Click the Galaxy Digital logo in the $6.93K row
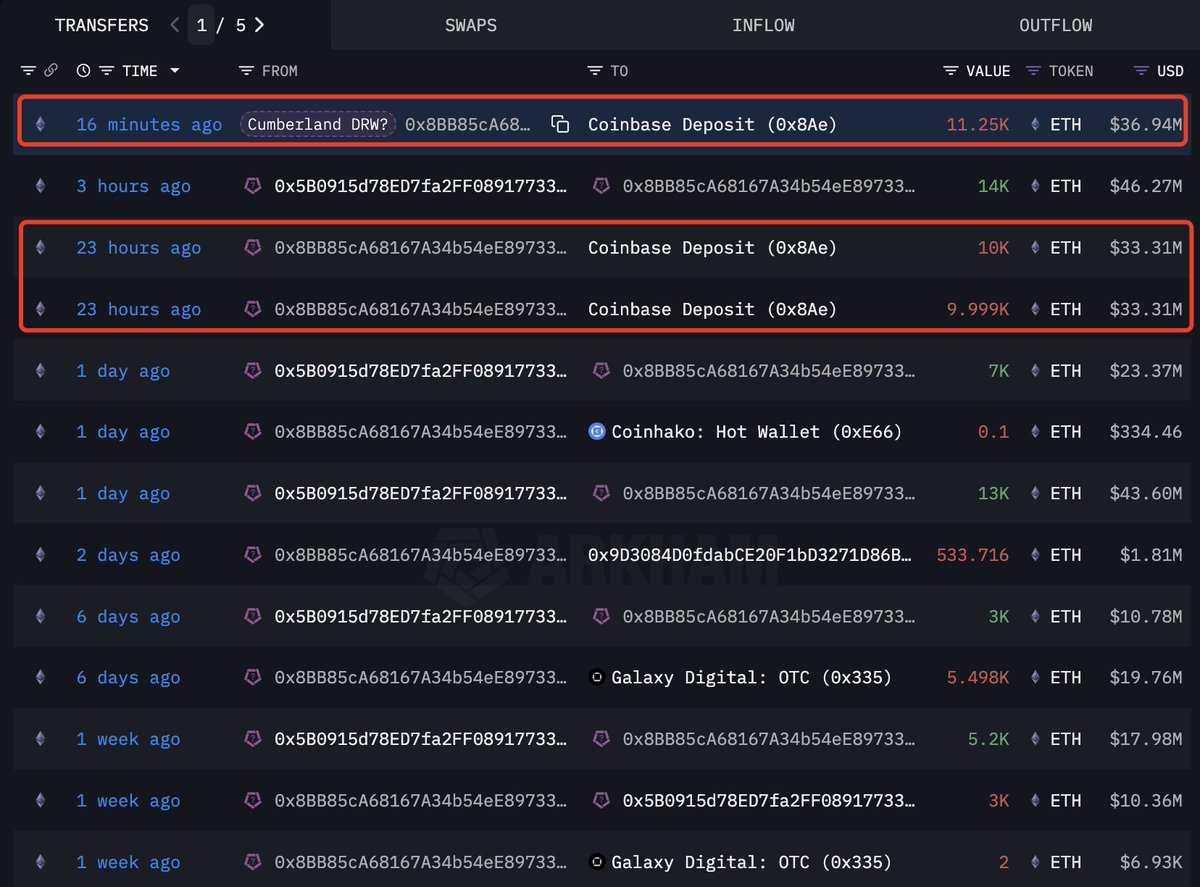 pos(597,862)
